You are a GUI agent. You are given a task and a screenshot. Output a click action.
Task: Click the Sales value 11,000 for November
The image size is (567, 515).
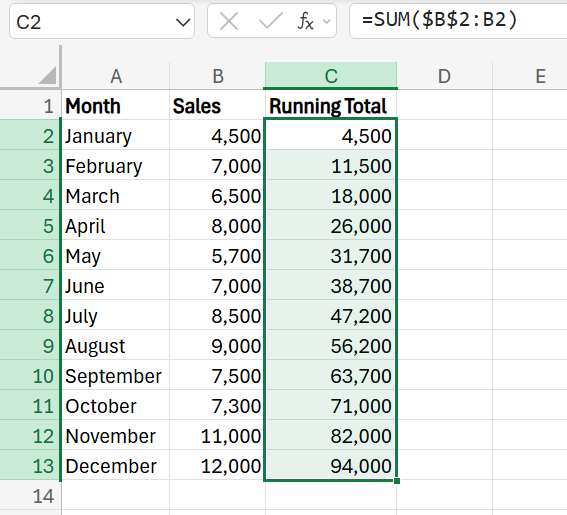tap(217, 436)
